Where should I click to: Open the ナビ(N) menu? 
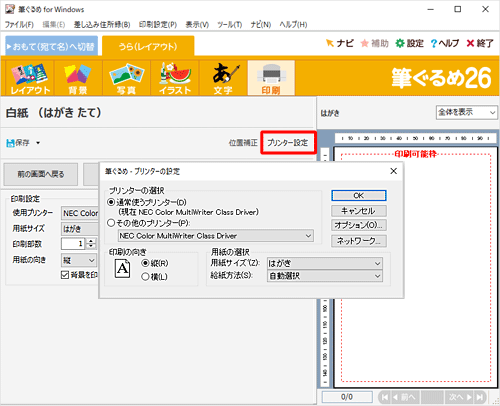pos(261,25)
